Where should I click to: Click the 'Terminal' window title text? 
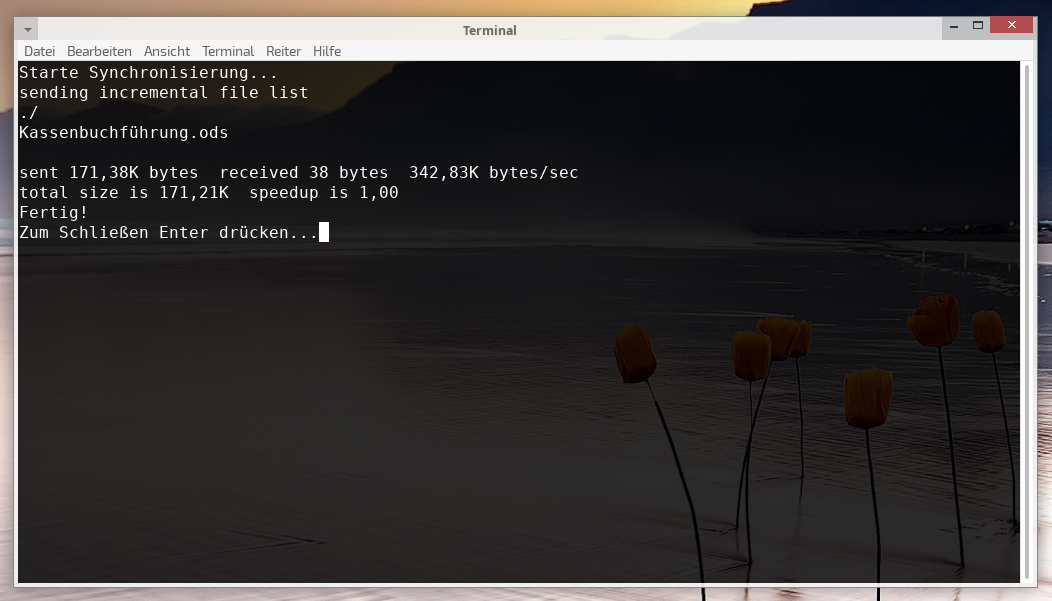[x=490, y=30]
